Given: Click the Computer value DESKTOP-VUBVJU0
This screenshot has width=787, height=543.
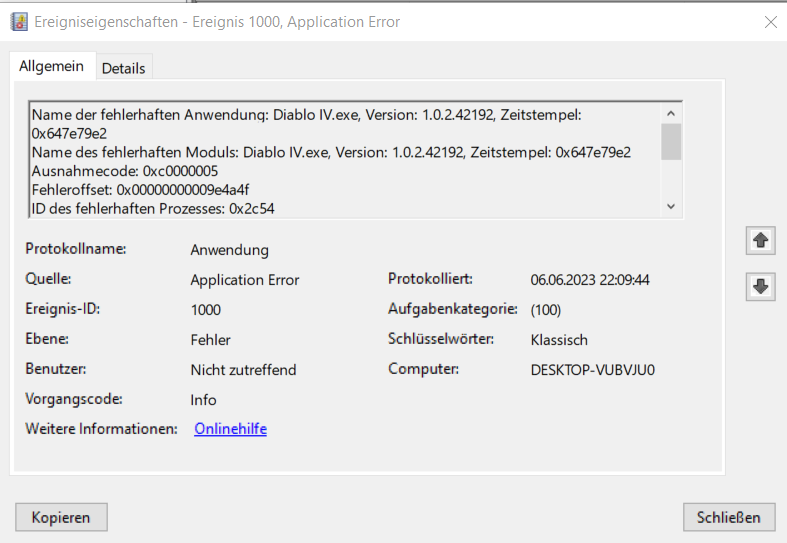Looking at the screenshot, I should (593, 370).
